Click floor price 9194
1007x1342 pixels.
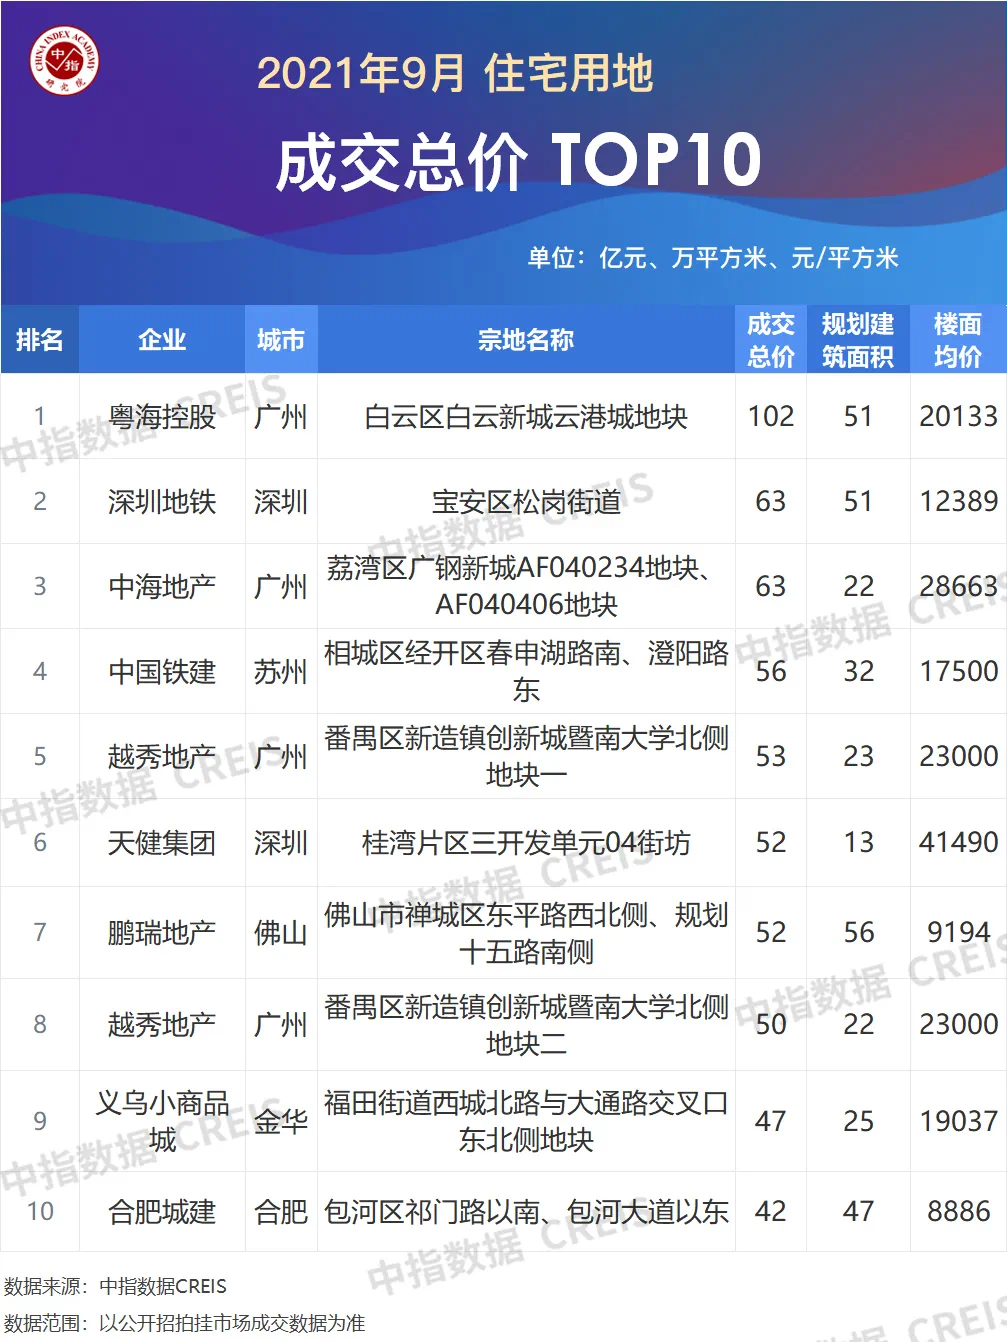958,933
